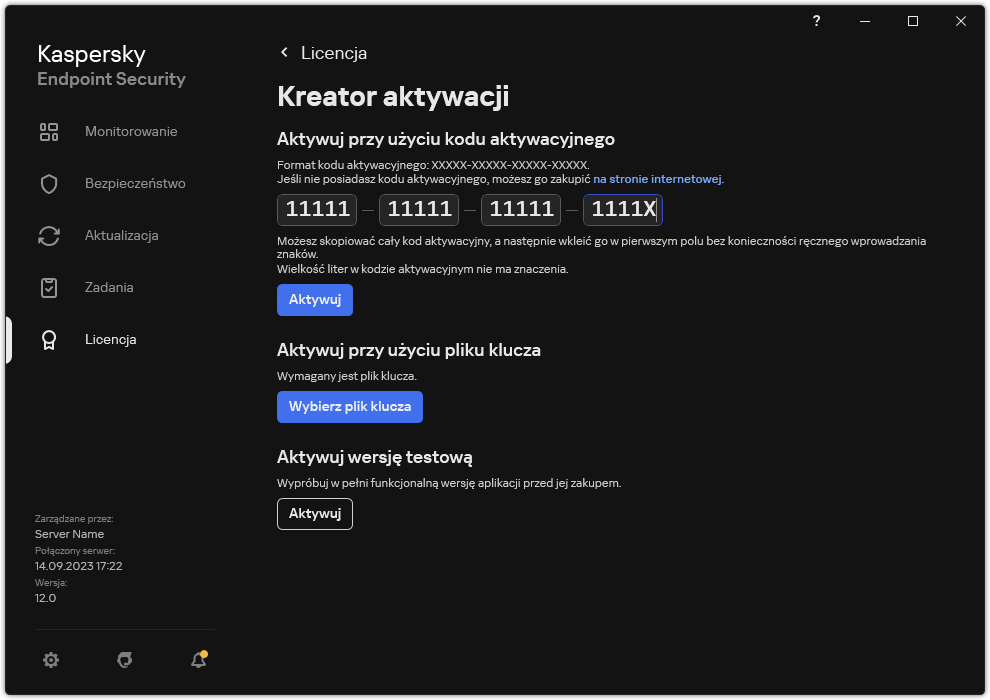Open notifications with the bell icon
Image resolution: width=990 pixels, height=700 pixels.
(x=198, y=660)
